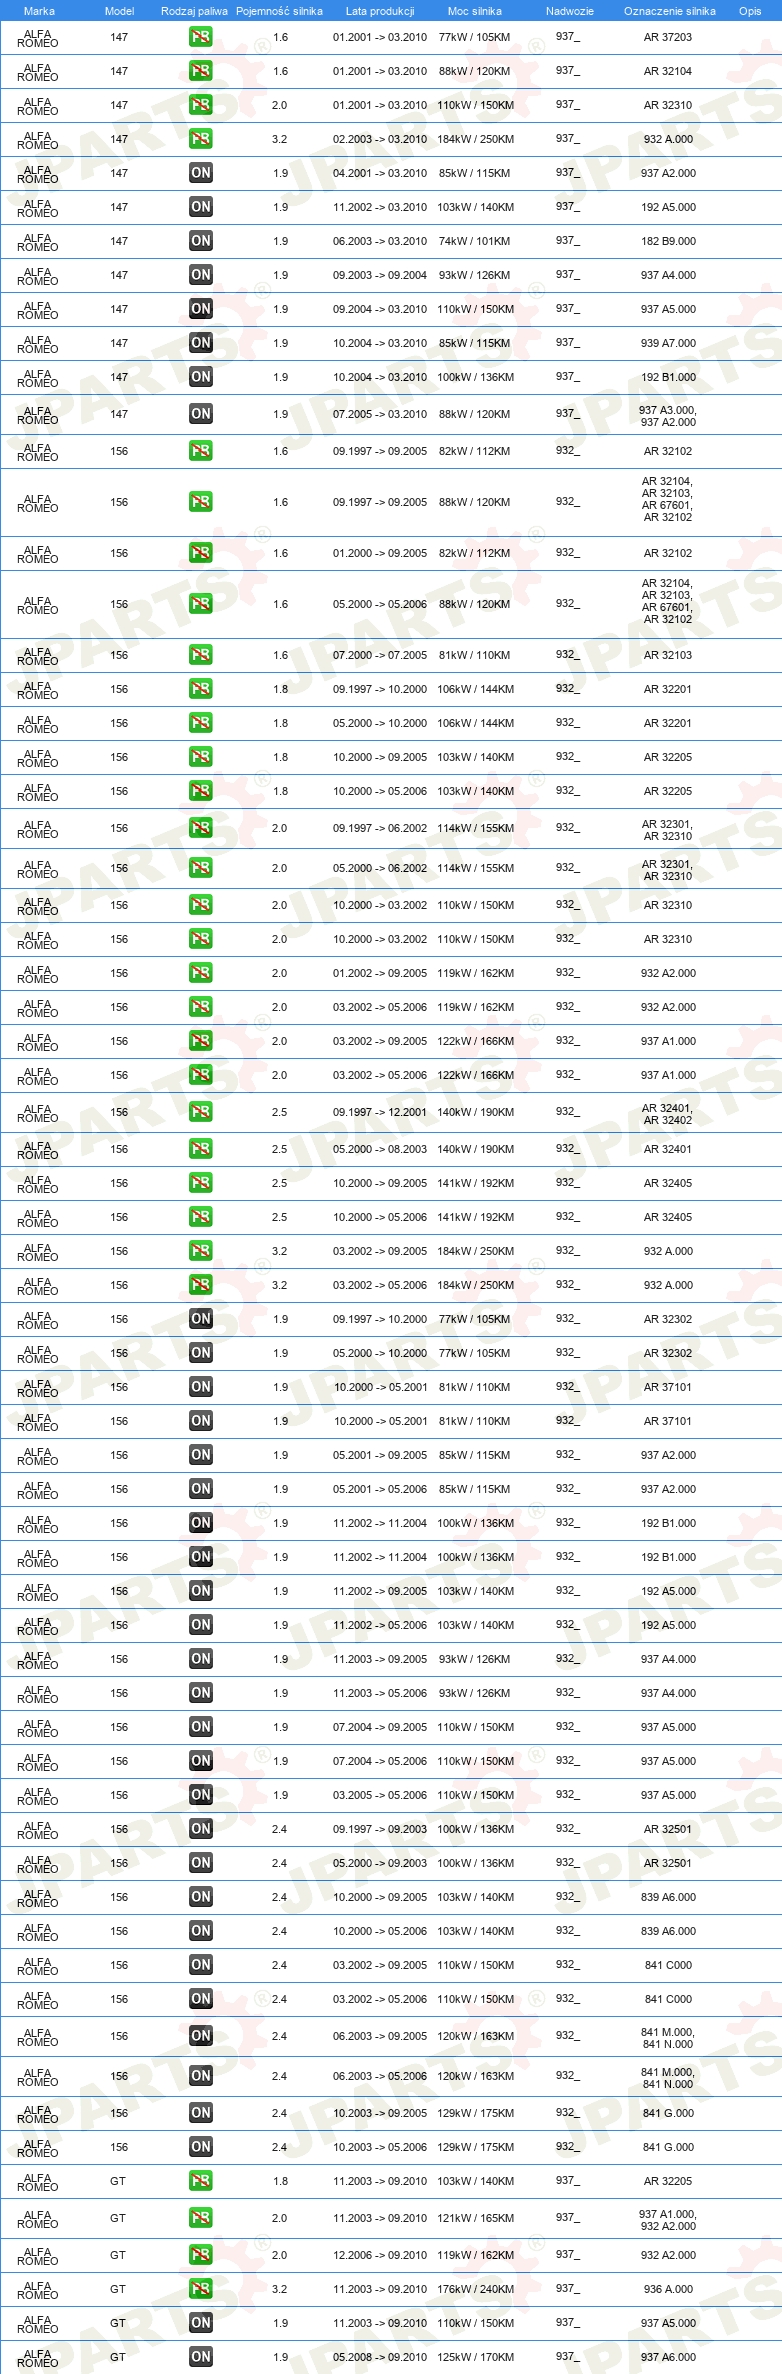This screenshot has width=782, height=2374.
Task: Click the PB icon in the 09.1997 -> 12.2001 row
Action: [x=201, y=1112]
